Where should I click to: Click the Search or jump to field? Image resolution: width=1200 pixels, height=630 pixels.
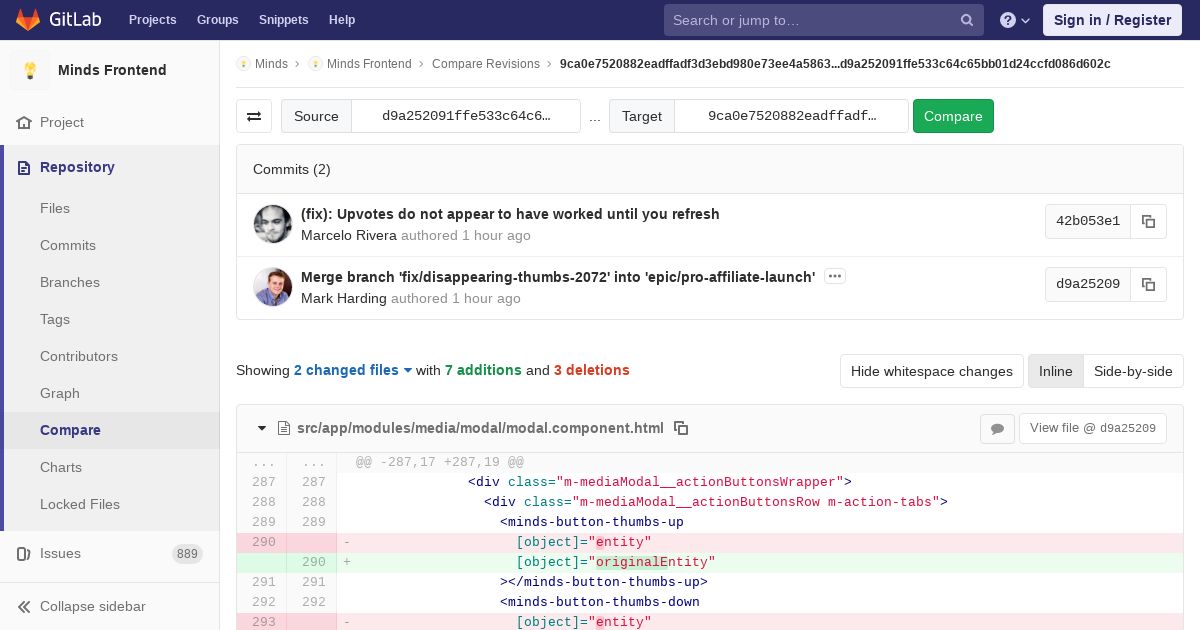pos(810,20)
